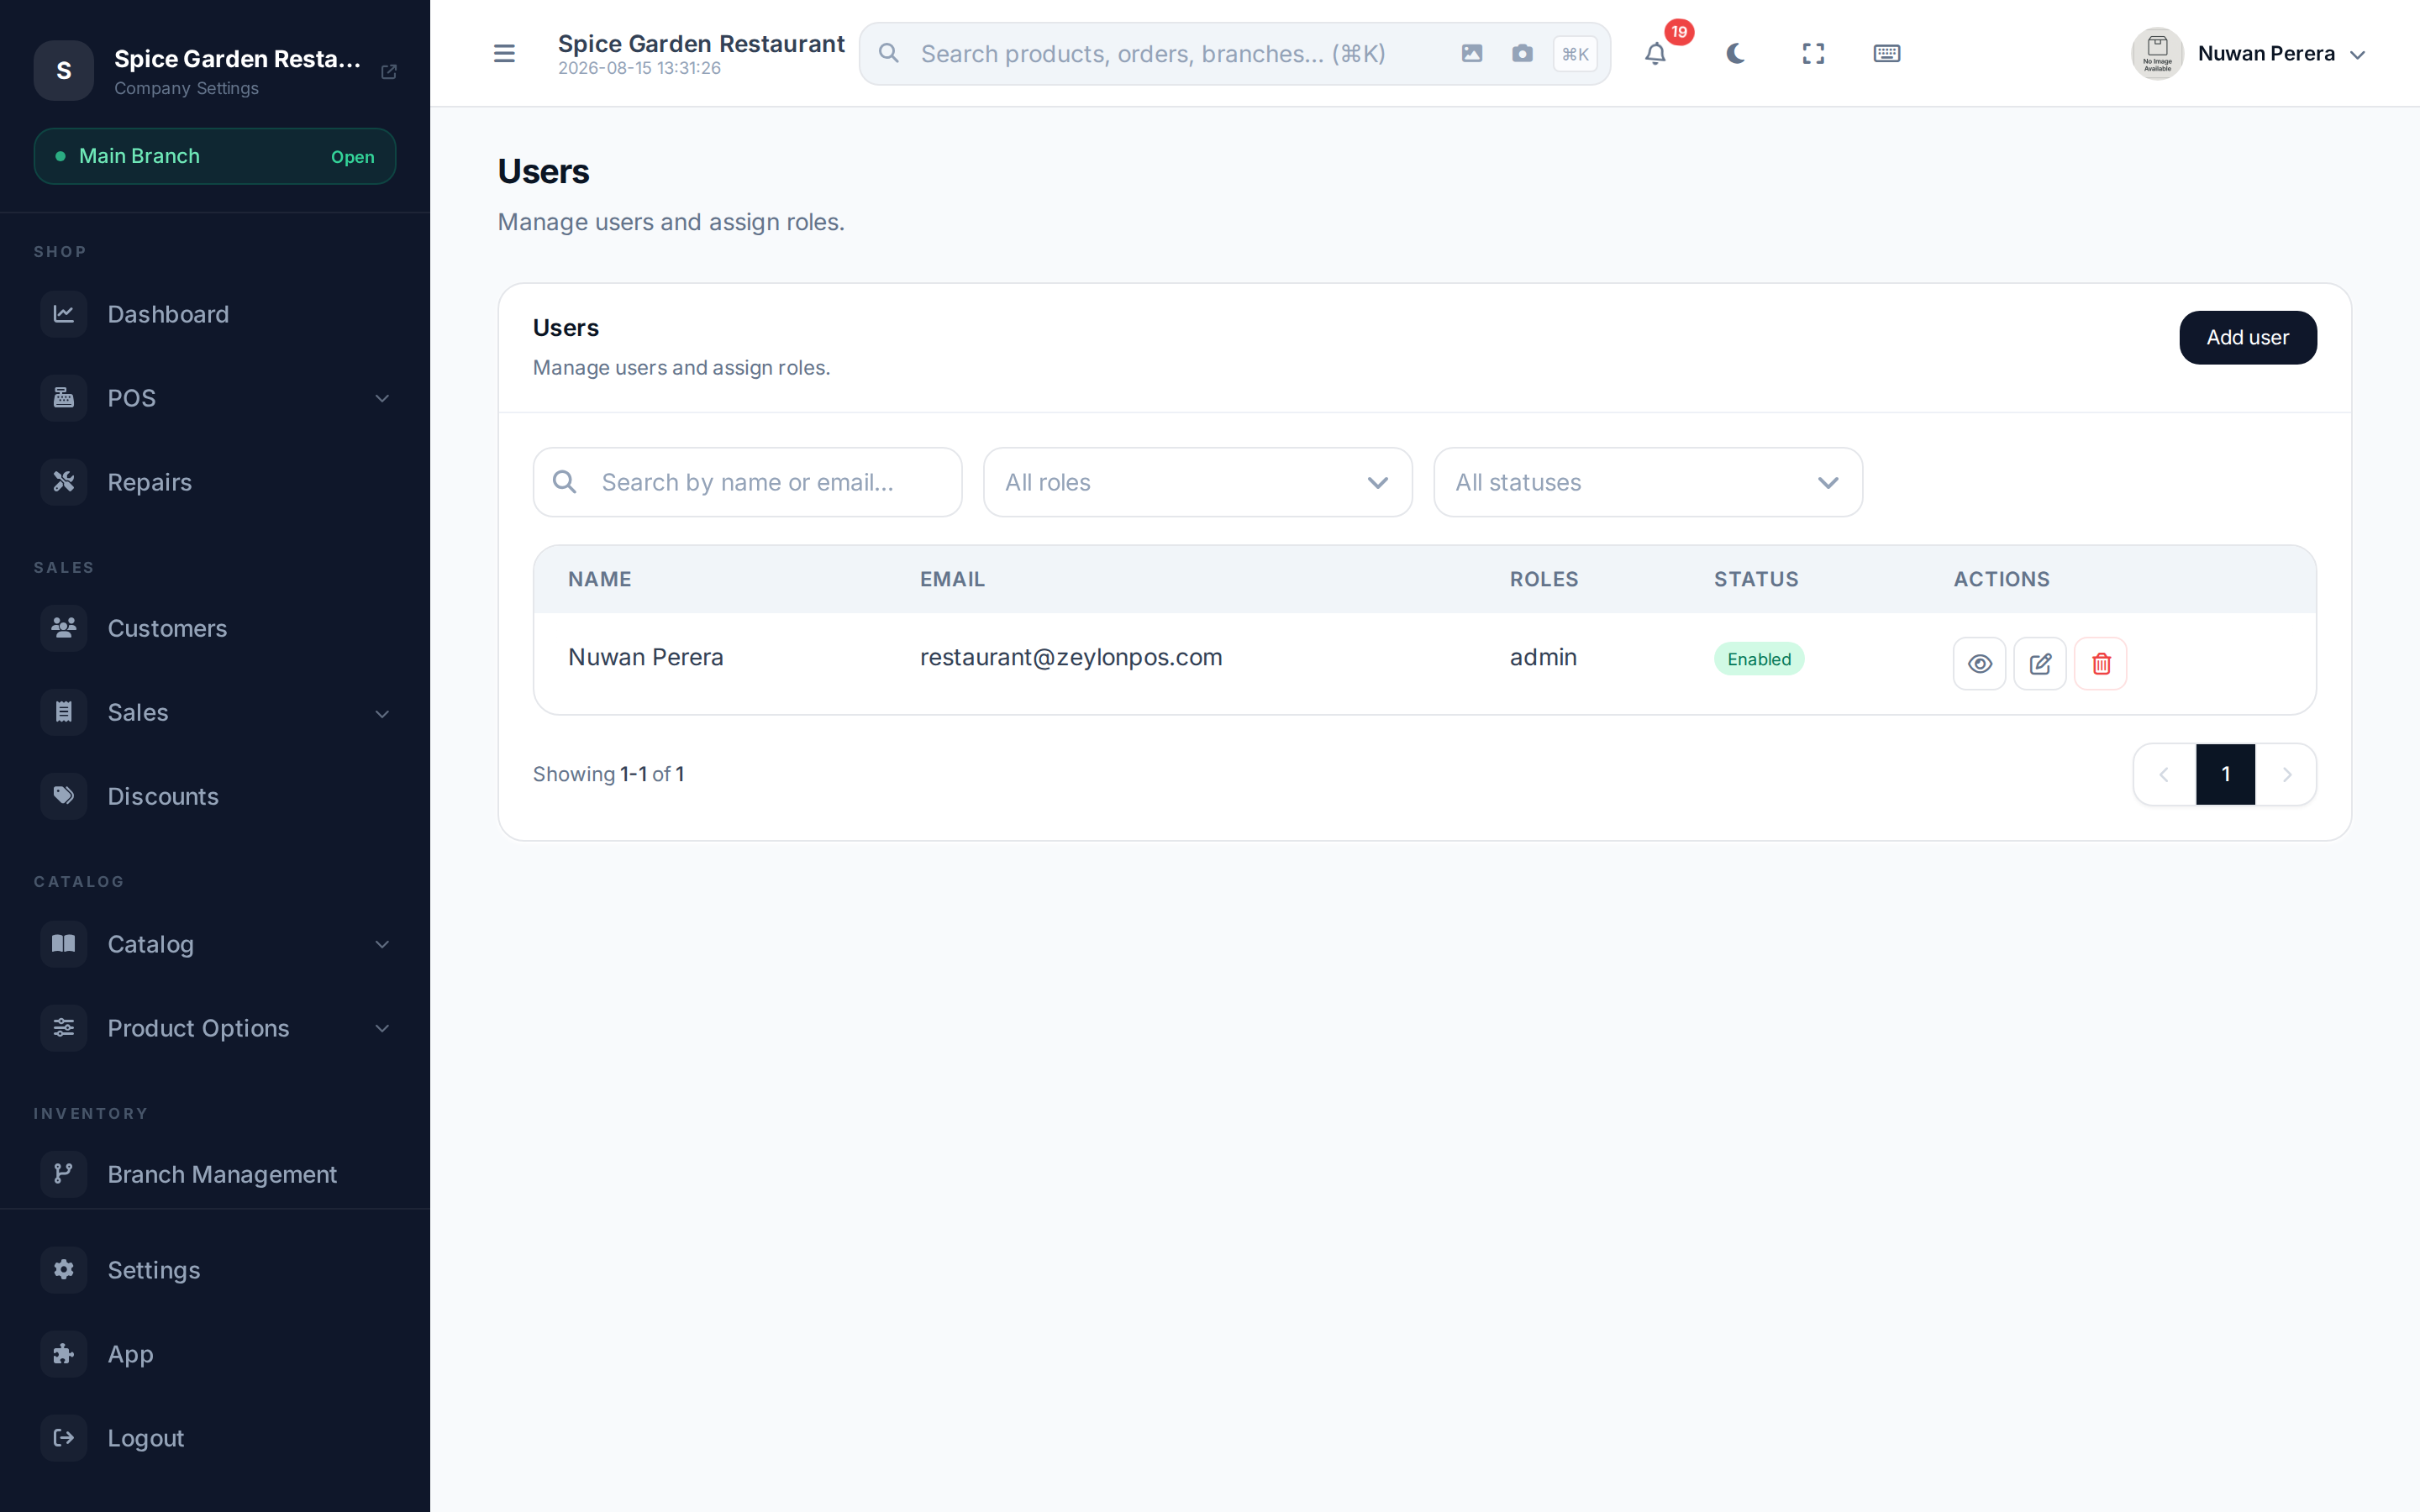The image size is (2420, 1512).
Task: Click the restaurant@zeylonpos.com email cell
Action: click(1071, 657)
